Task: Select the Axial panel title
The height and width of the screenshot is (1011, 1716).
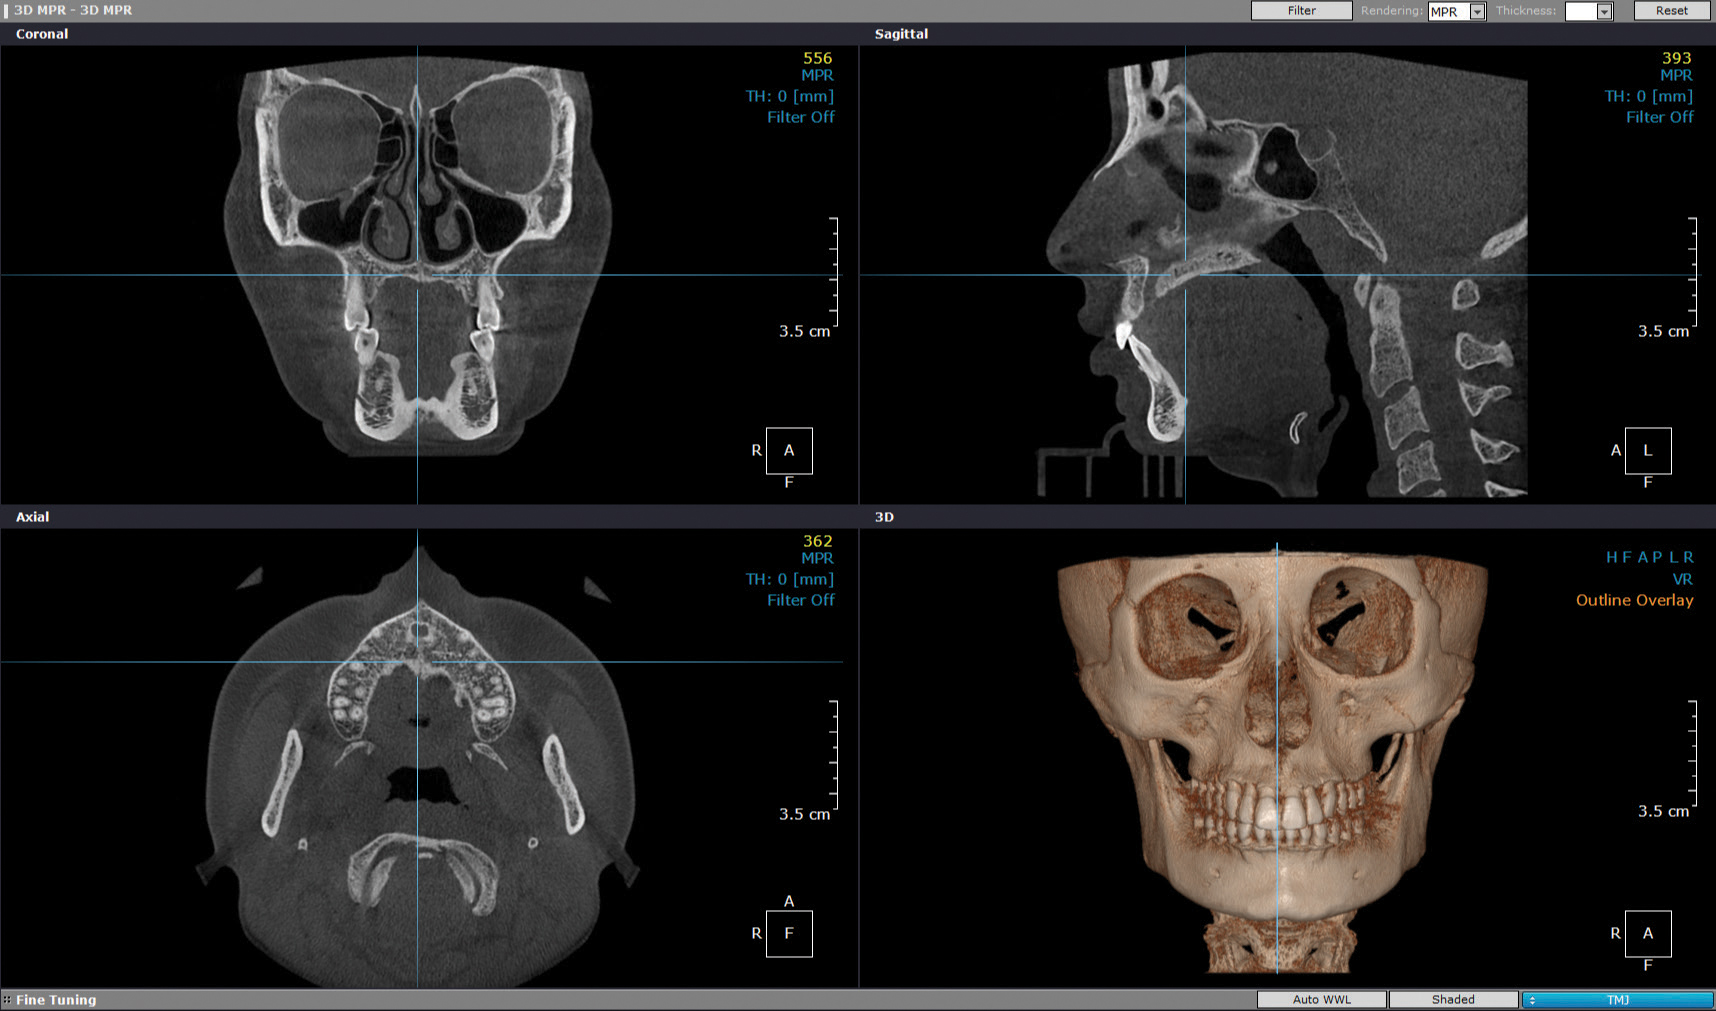Action: coord(32,517)
